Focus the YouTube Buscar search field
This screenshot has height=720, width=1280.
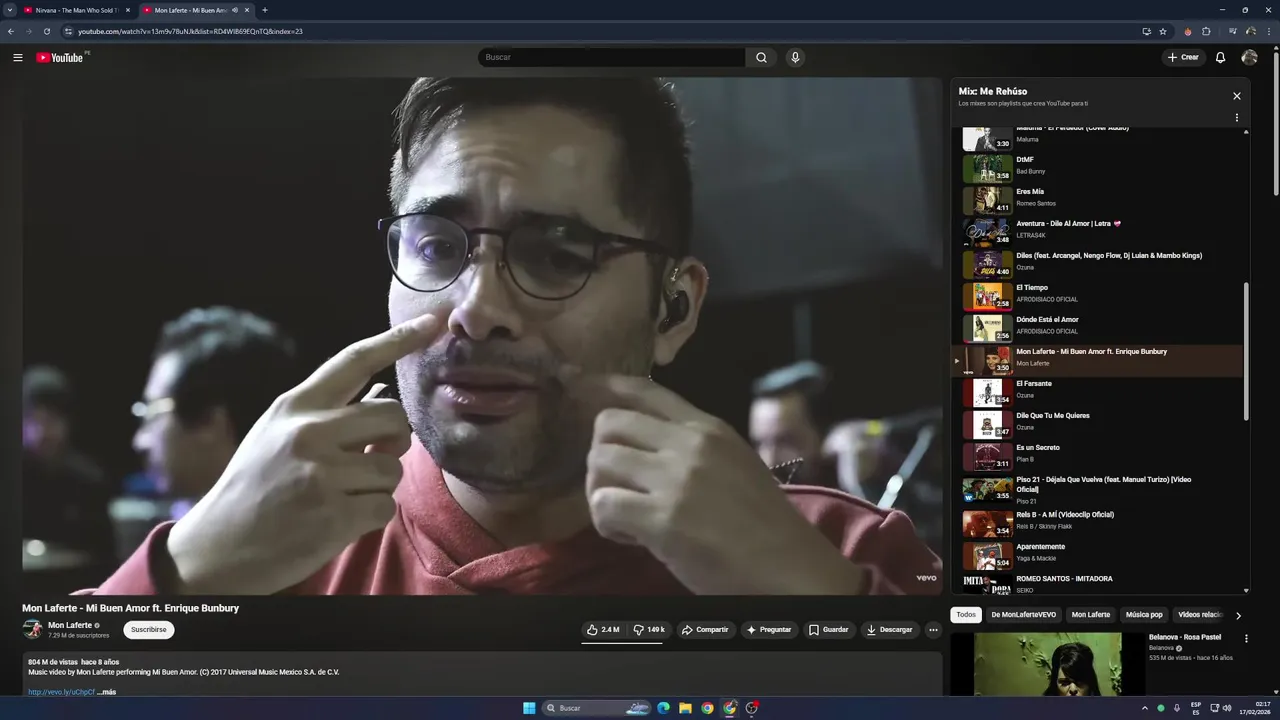pos(611,57)
